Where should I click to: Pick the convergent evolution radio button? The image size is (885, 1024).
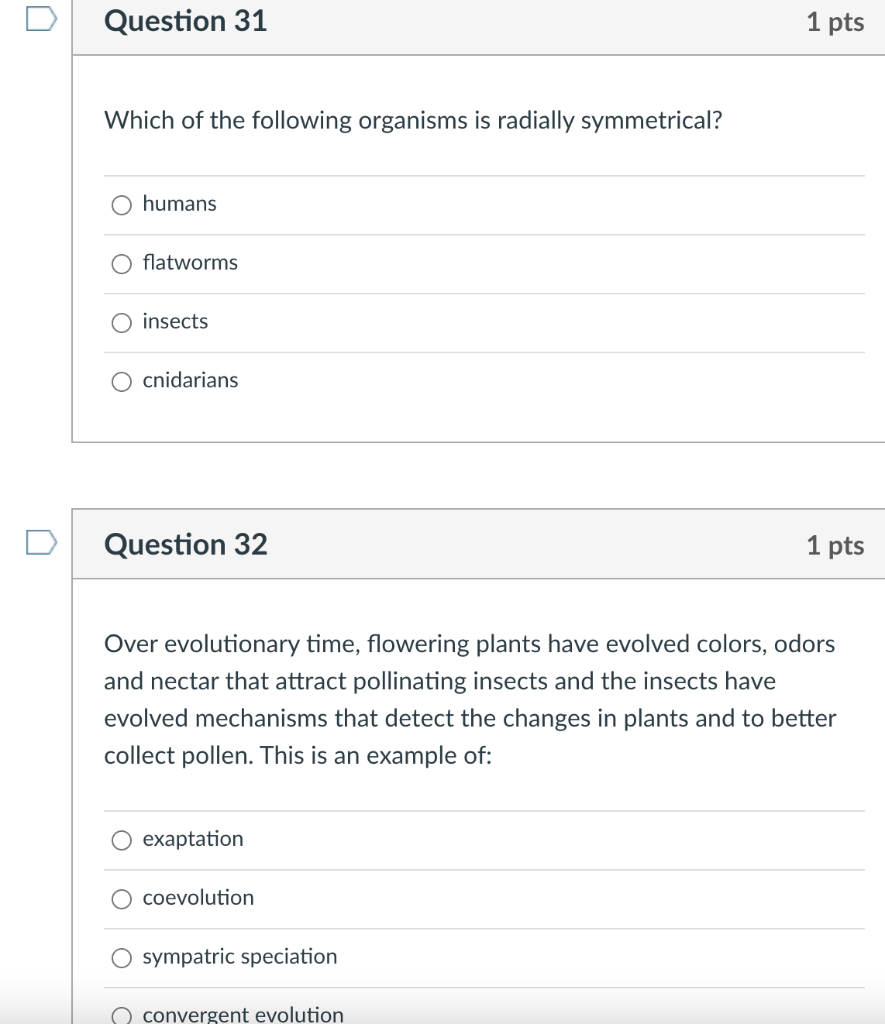(x=122, y=1016)
